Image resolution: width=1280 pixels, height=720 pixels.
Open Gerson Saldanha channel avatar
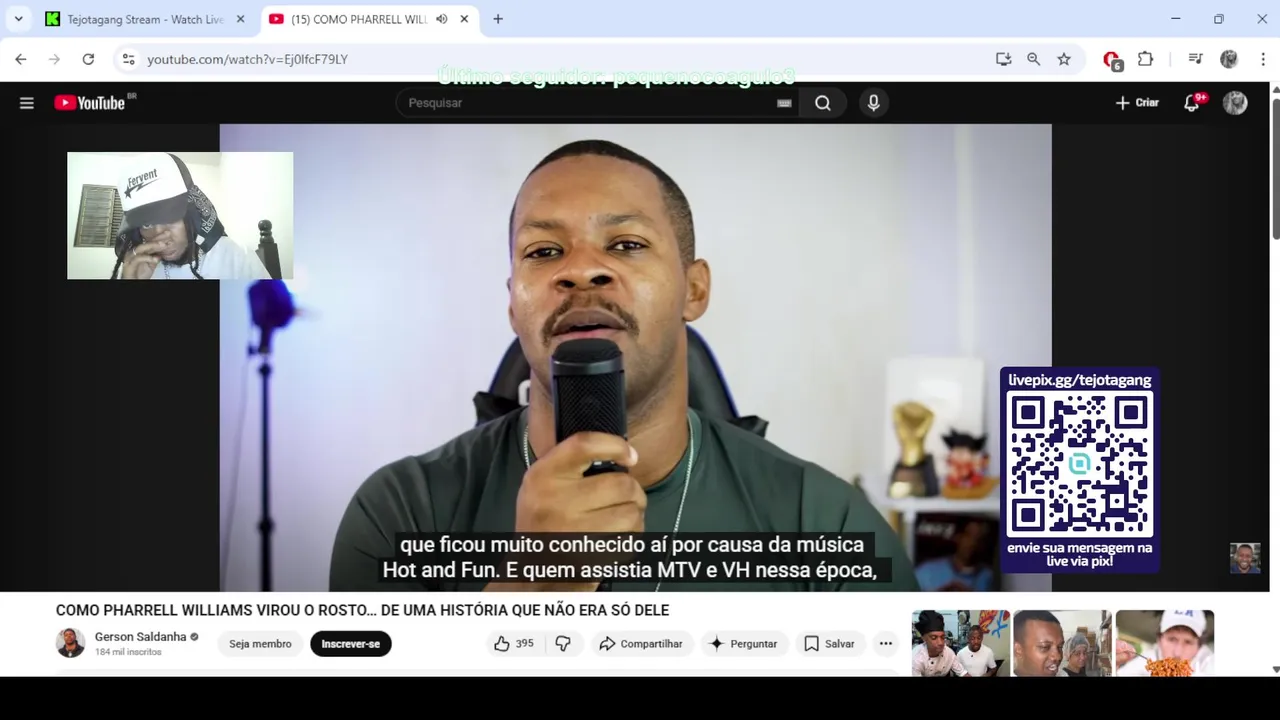(70, 643)
